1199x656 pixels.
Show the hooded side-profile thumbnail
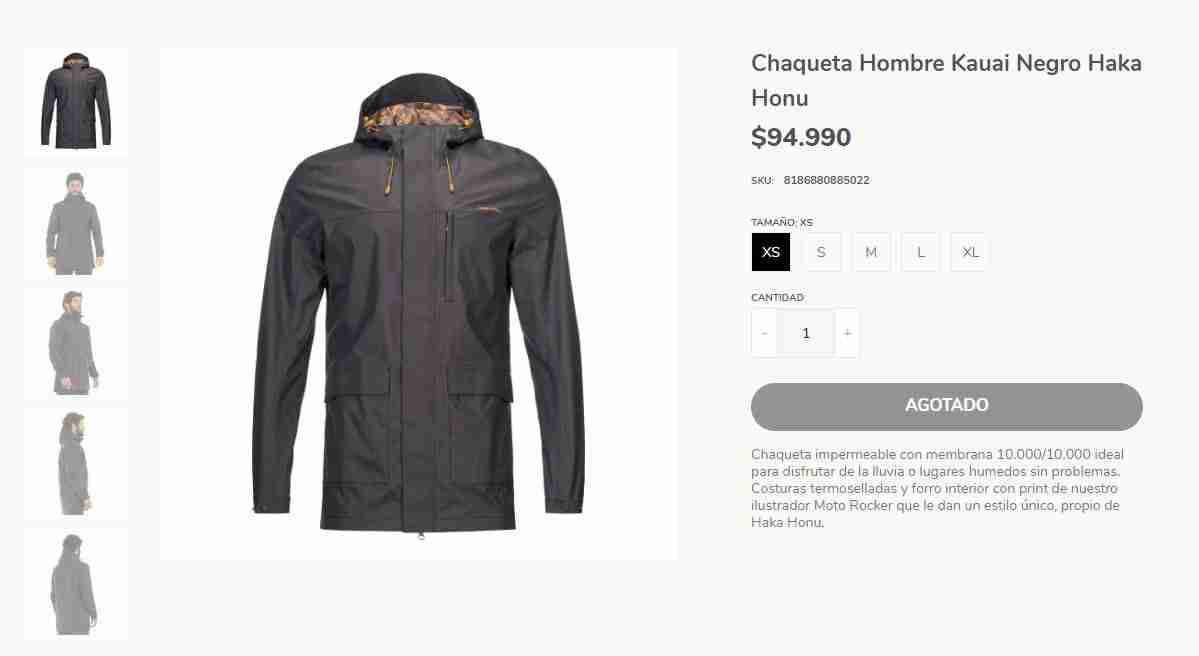[x=76, y=463]
